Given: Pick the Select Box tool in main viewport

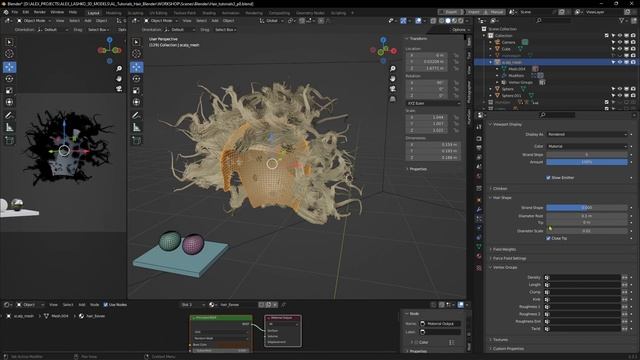Looking at the screenshot, I should [x=136, y=42].
